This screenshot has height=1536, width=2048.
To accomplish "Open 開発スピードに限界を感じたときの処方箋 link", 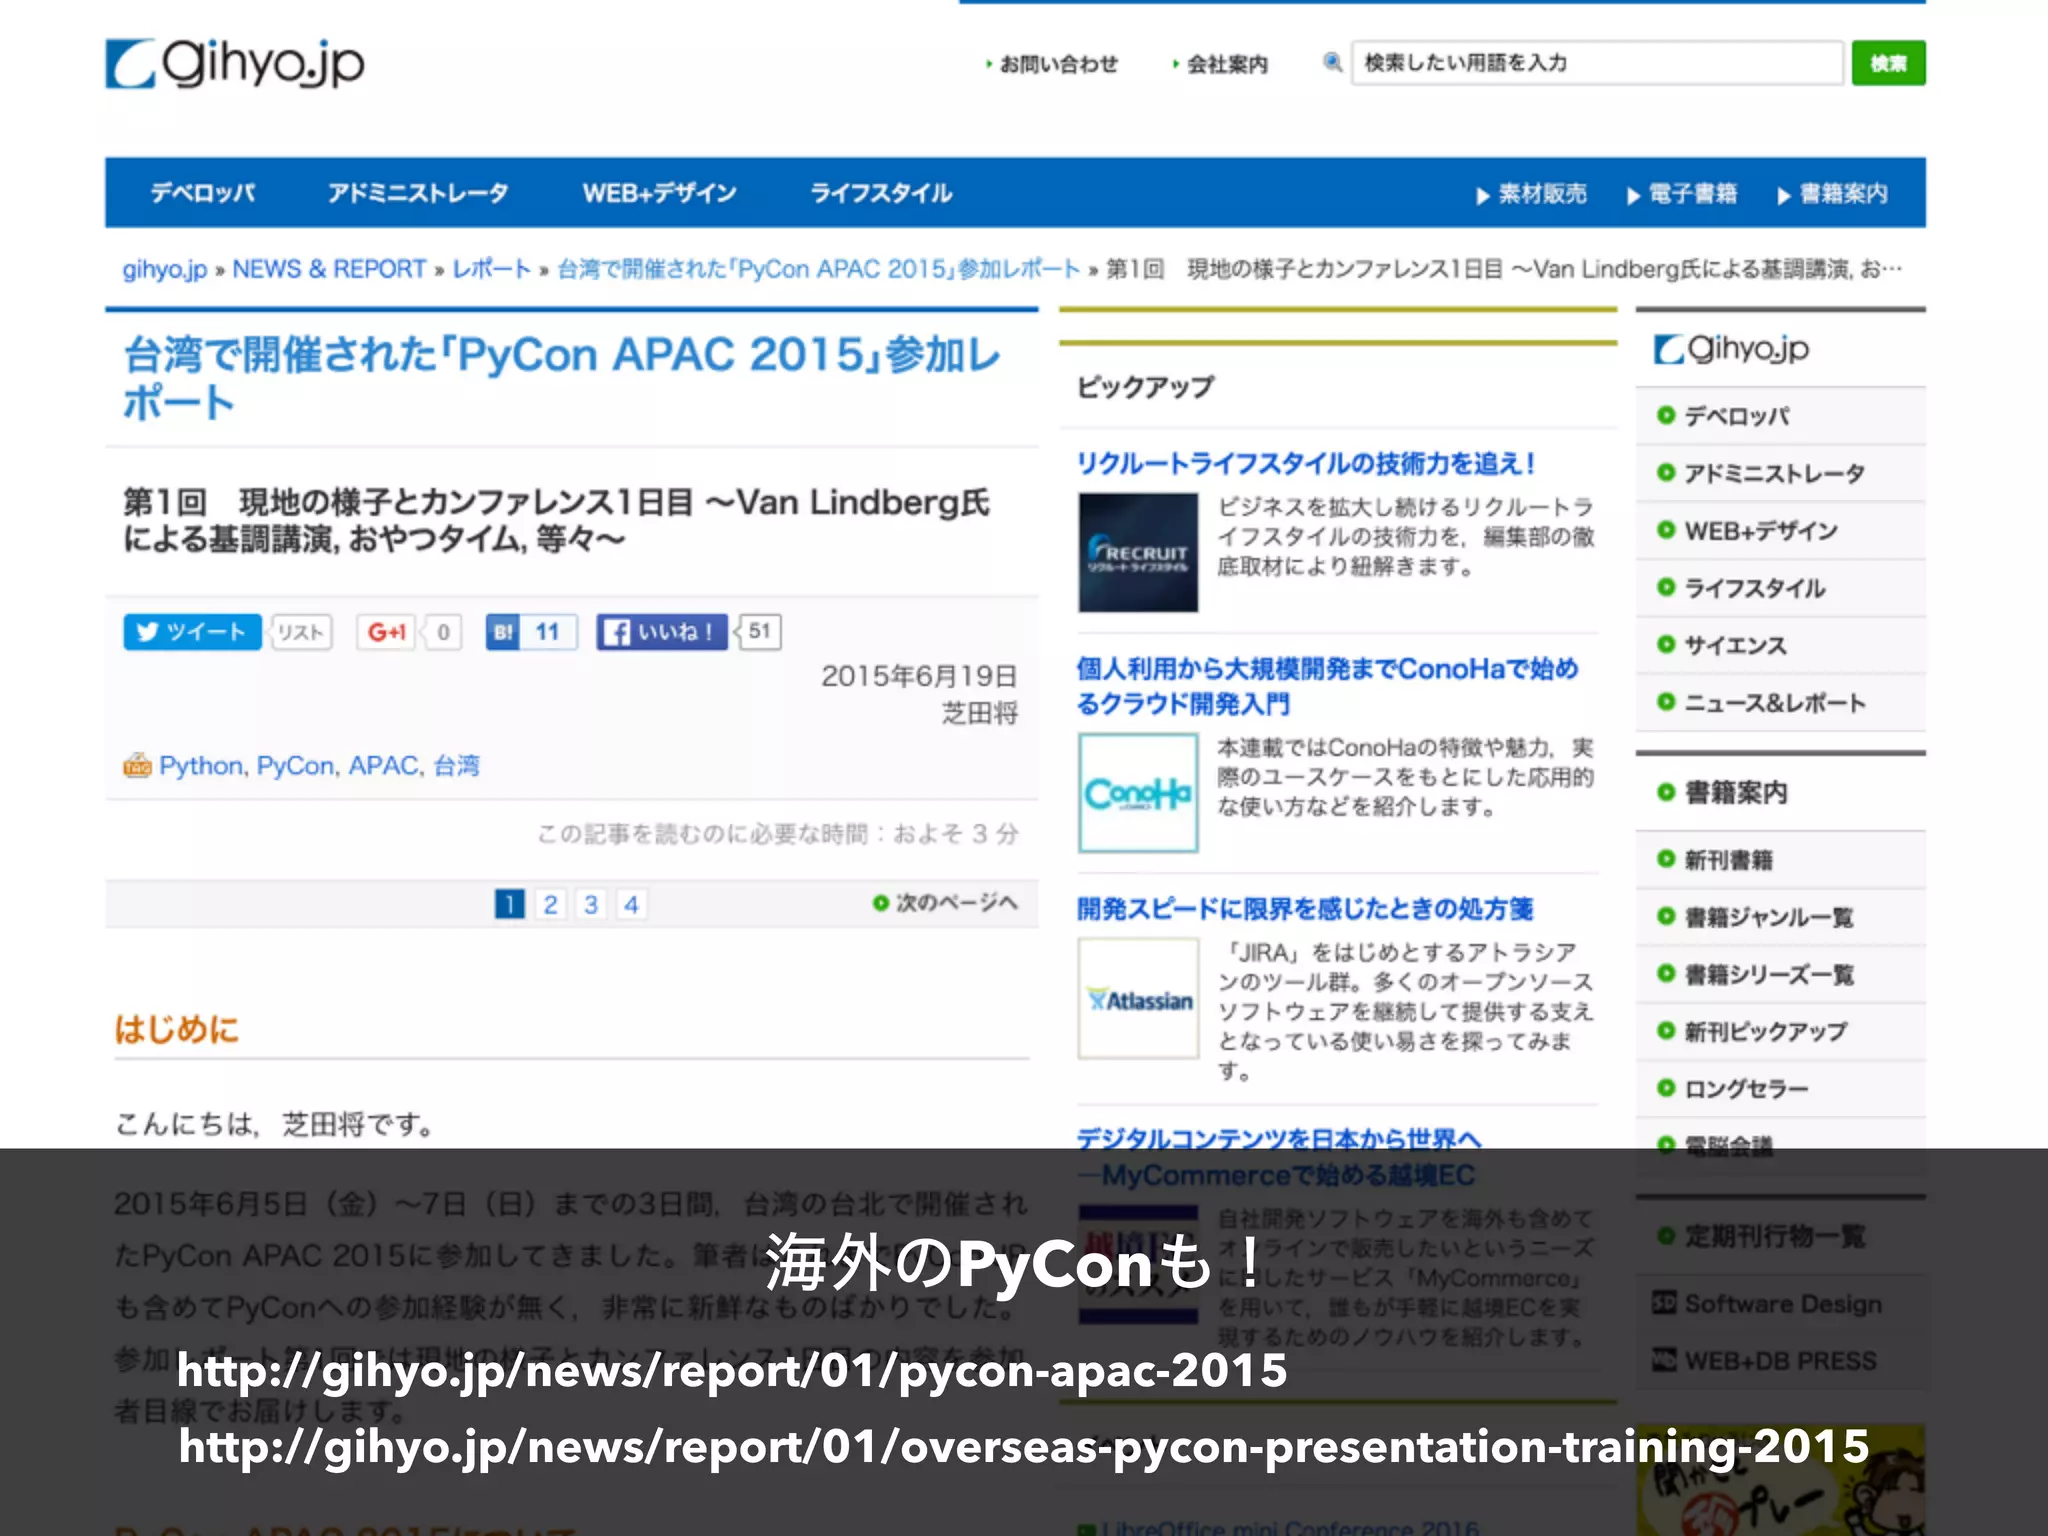I will pyautogui.click(x=1305, y=908).
